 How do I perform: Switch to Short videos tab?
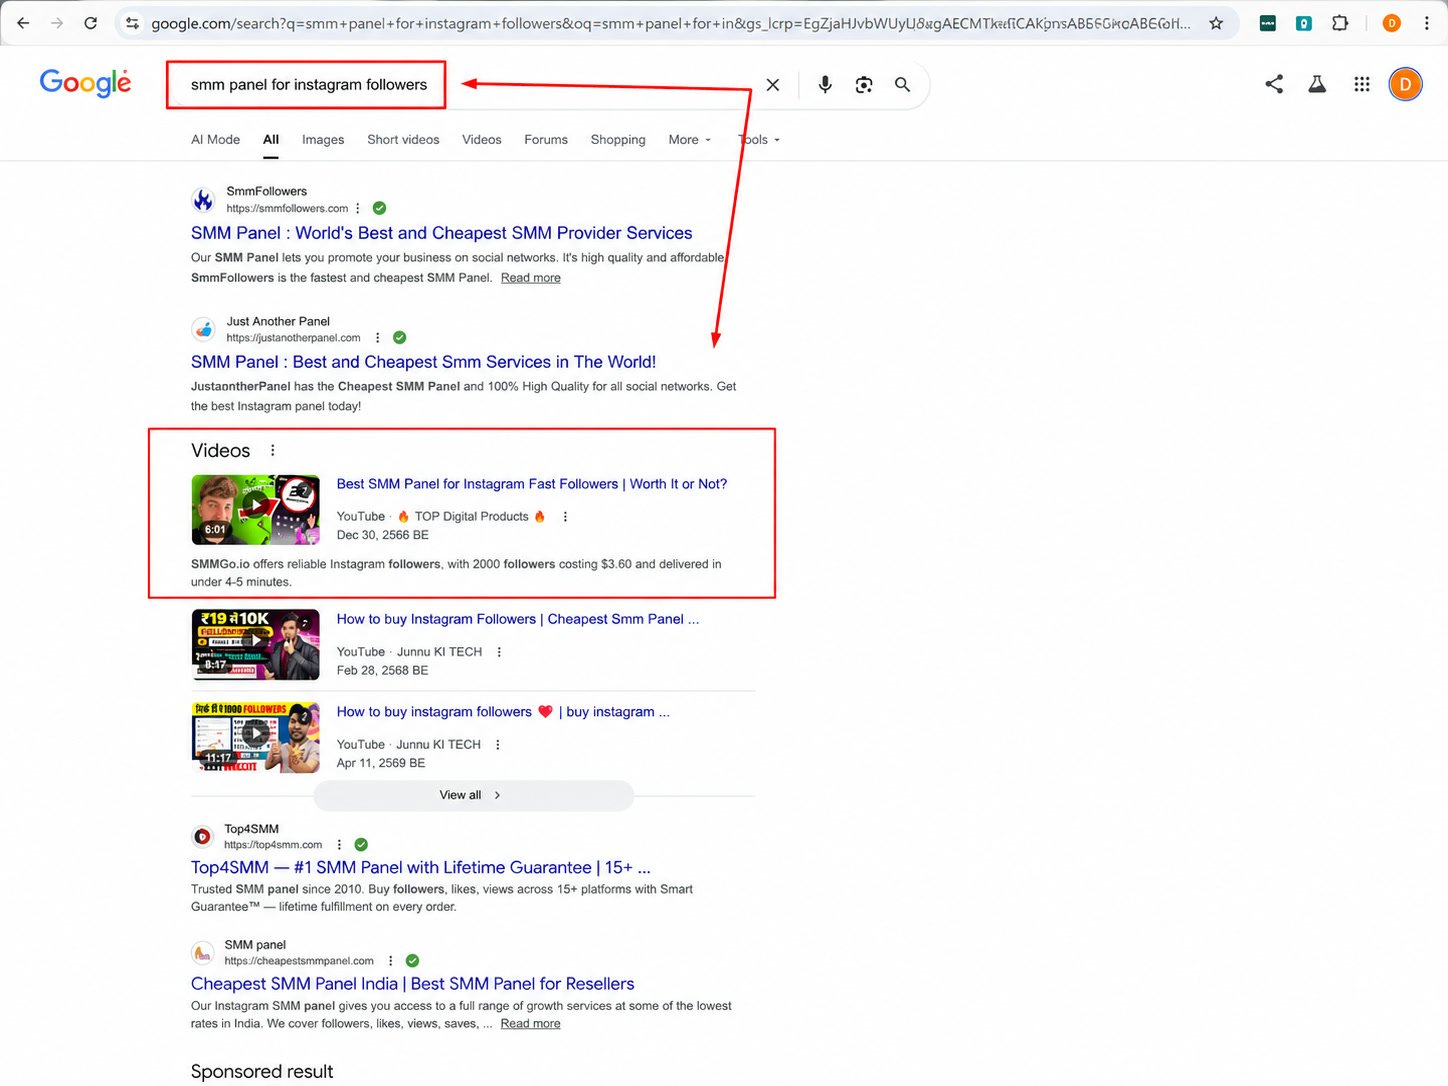[x=403, y=140]
